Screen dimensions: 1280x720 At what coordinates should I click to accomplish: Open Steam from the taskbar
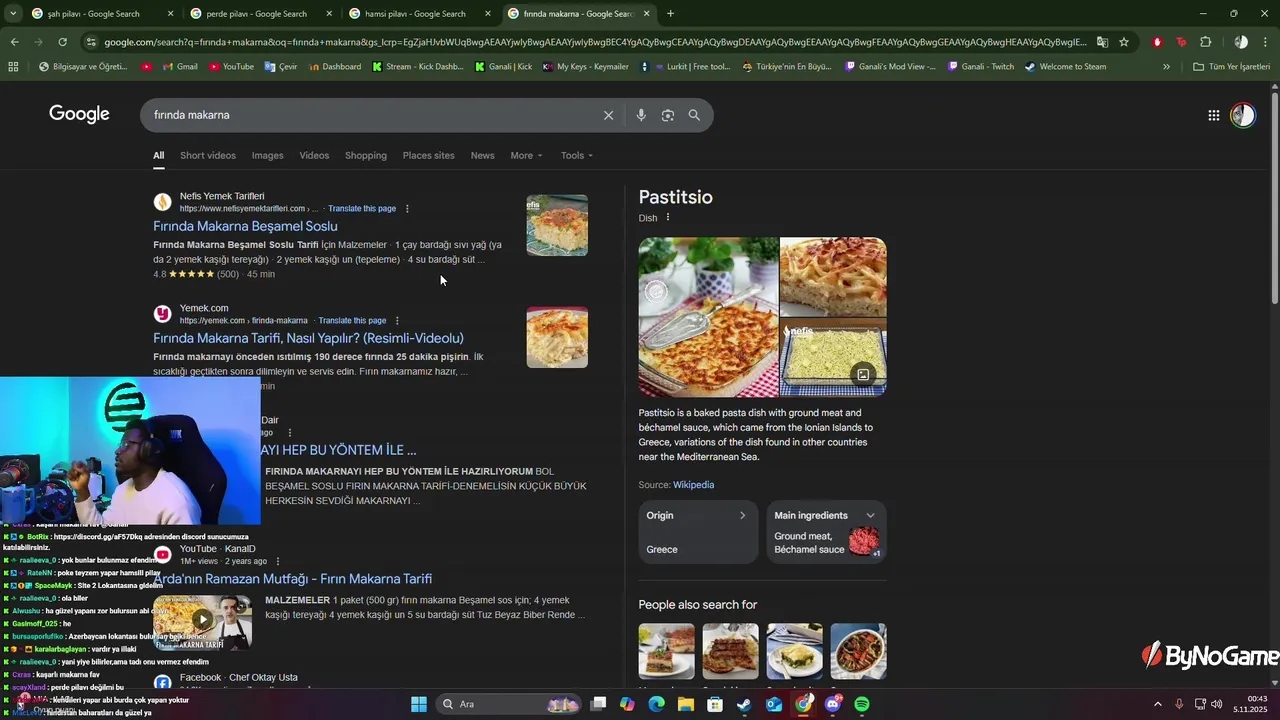744,704
